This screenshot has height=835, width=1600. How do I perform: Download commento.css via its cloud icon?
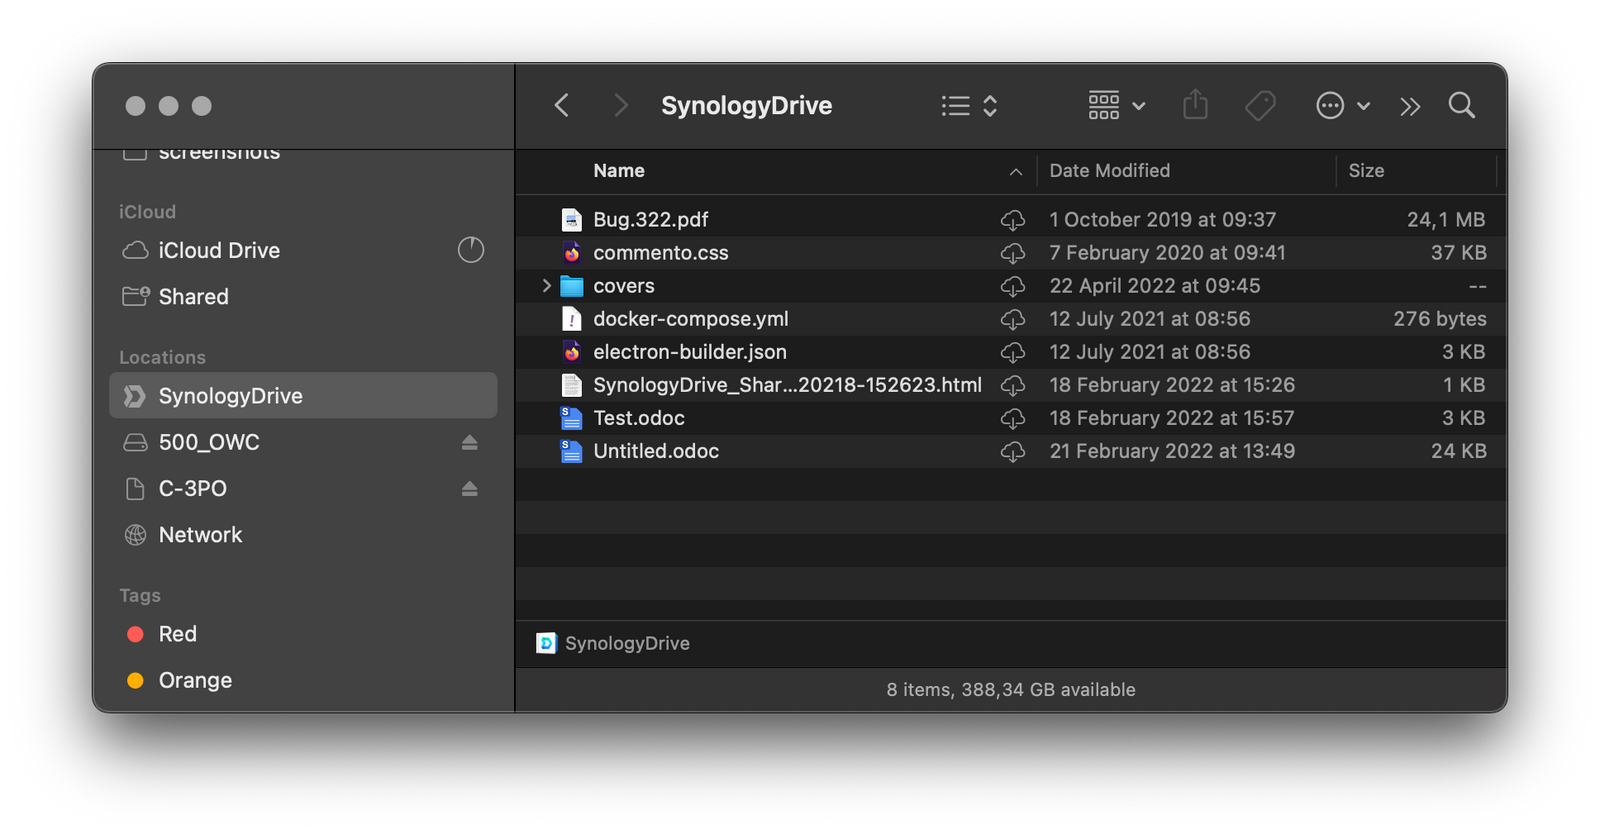point(1013,253)
